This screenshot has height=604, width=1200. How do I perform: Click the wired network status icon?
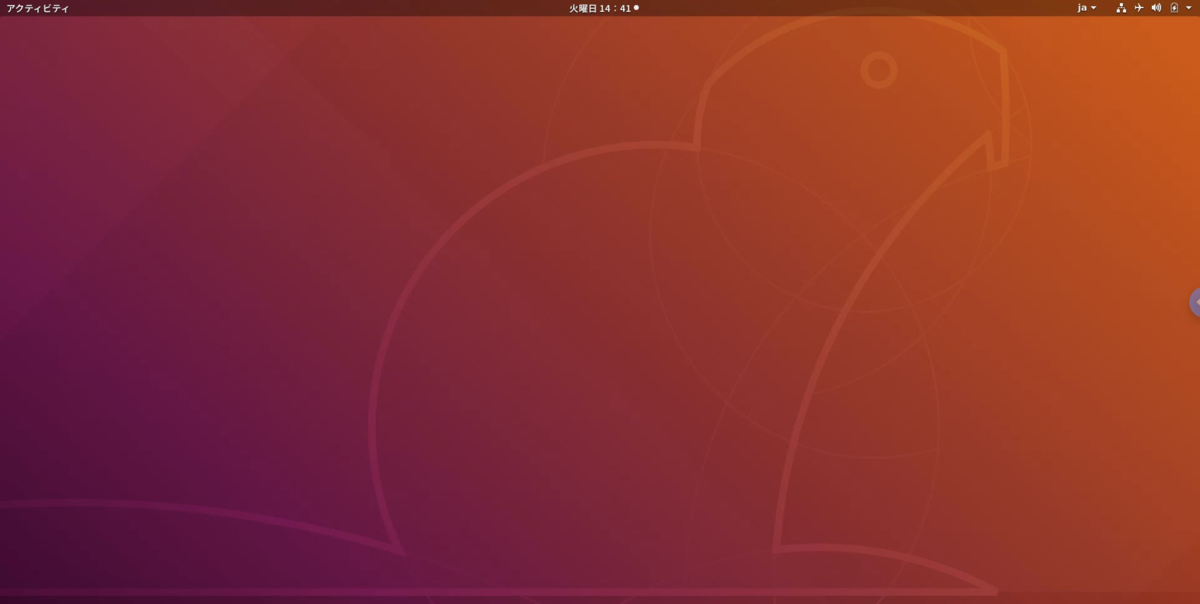1121,8
